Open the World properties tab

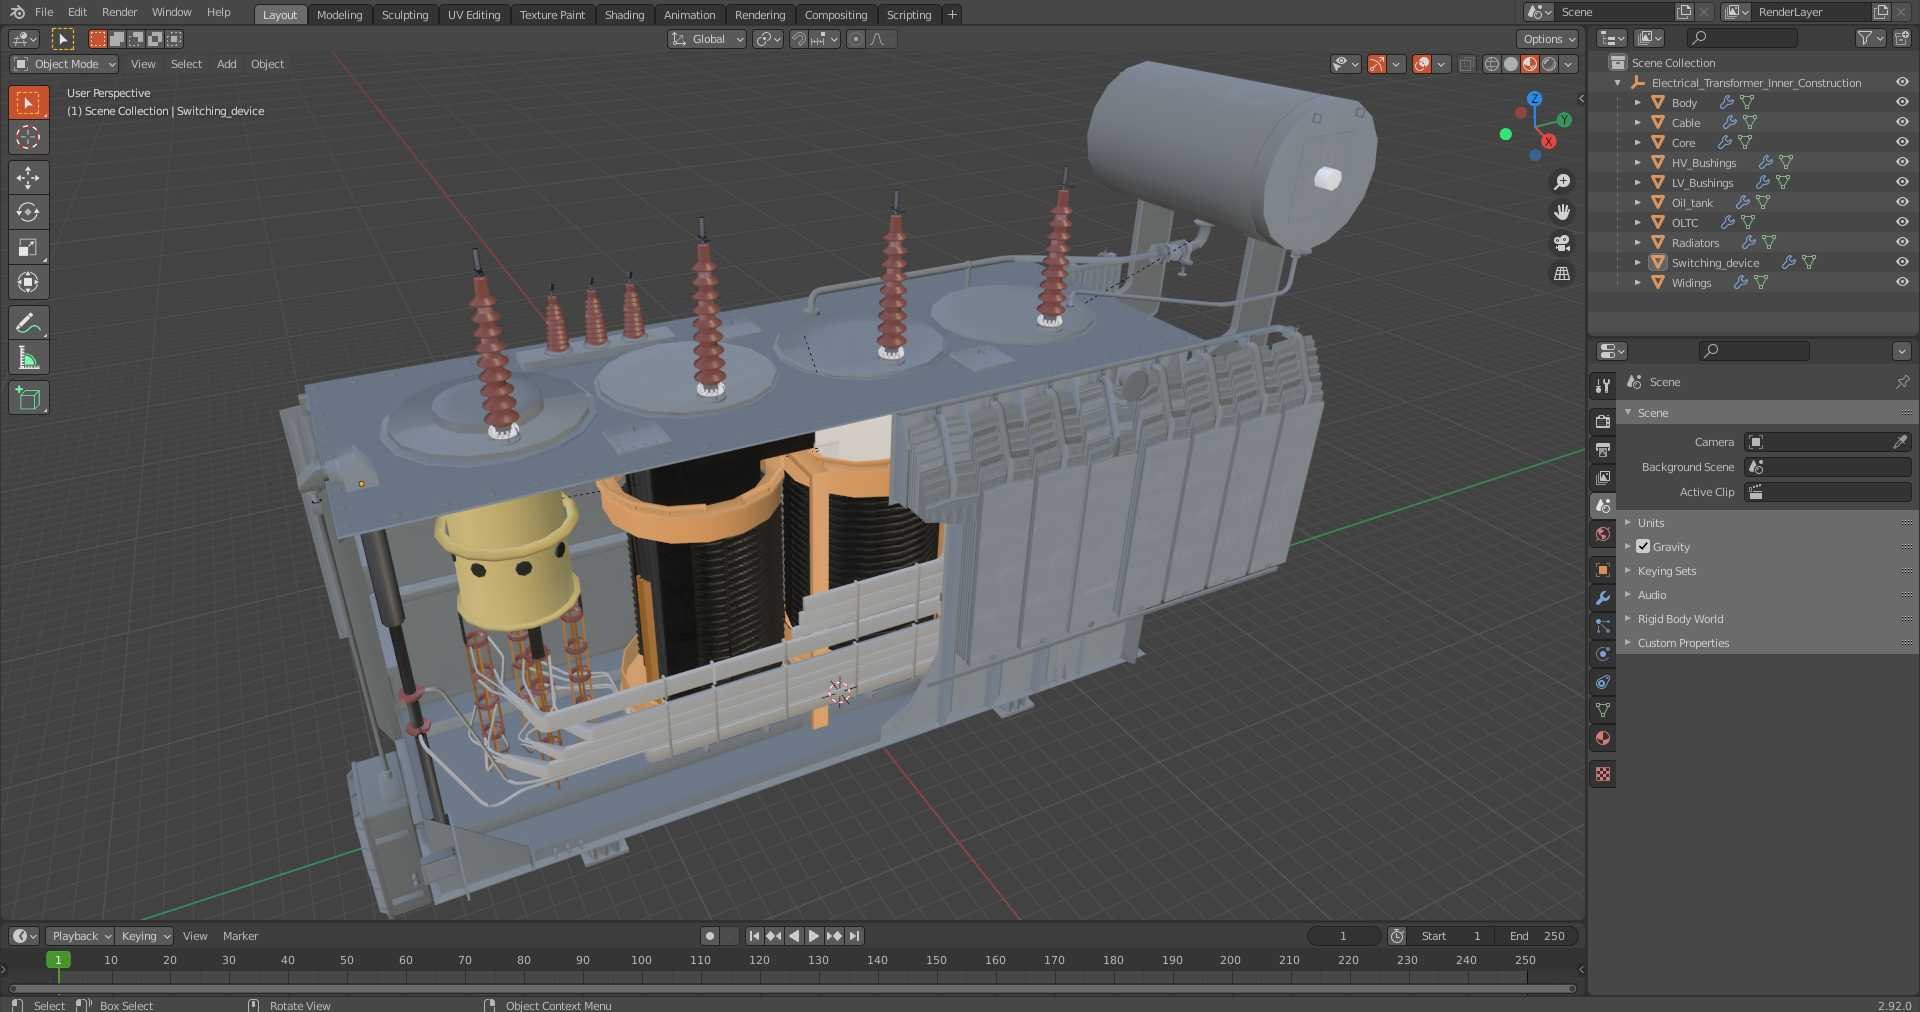(1603, 534)
